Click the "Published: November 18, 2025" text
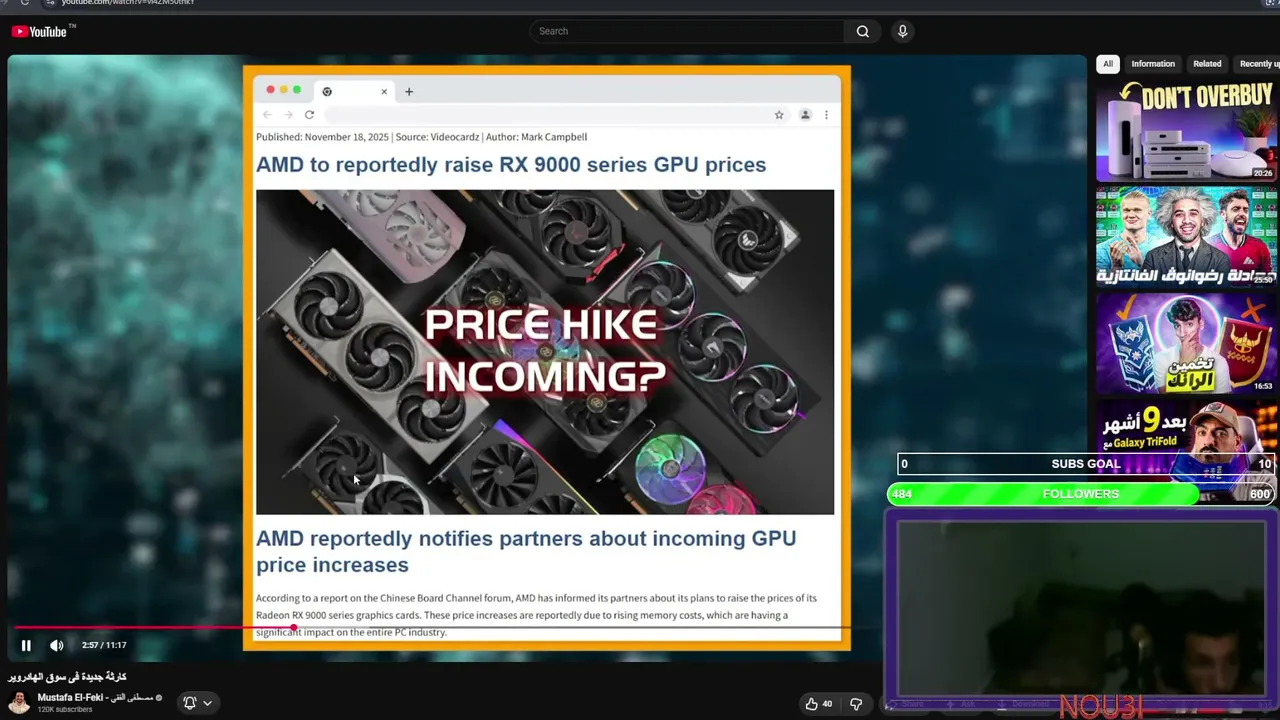This screenshot has height=720, width=1280. tap(322, 137)
